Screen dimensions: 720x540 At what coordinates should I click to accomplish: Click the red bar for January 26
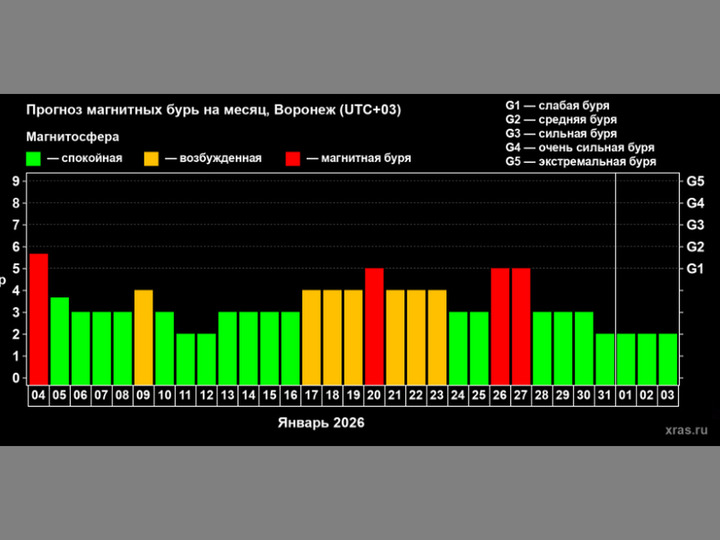tap(500, 324)
